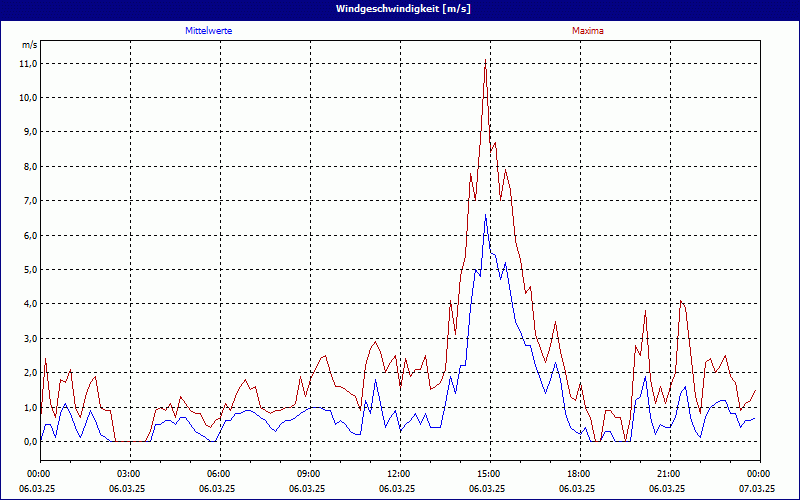Click the 11,0 y-axis tick label
The width and height of the screenshot is (800, 500).
tap(28, 63)
